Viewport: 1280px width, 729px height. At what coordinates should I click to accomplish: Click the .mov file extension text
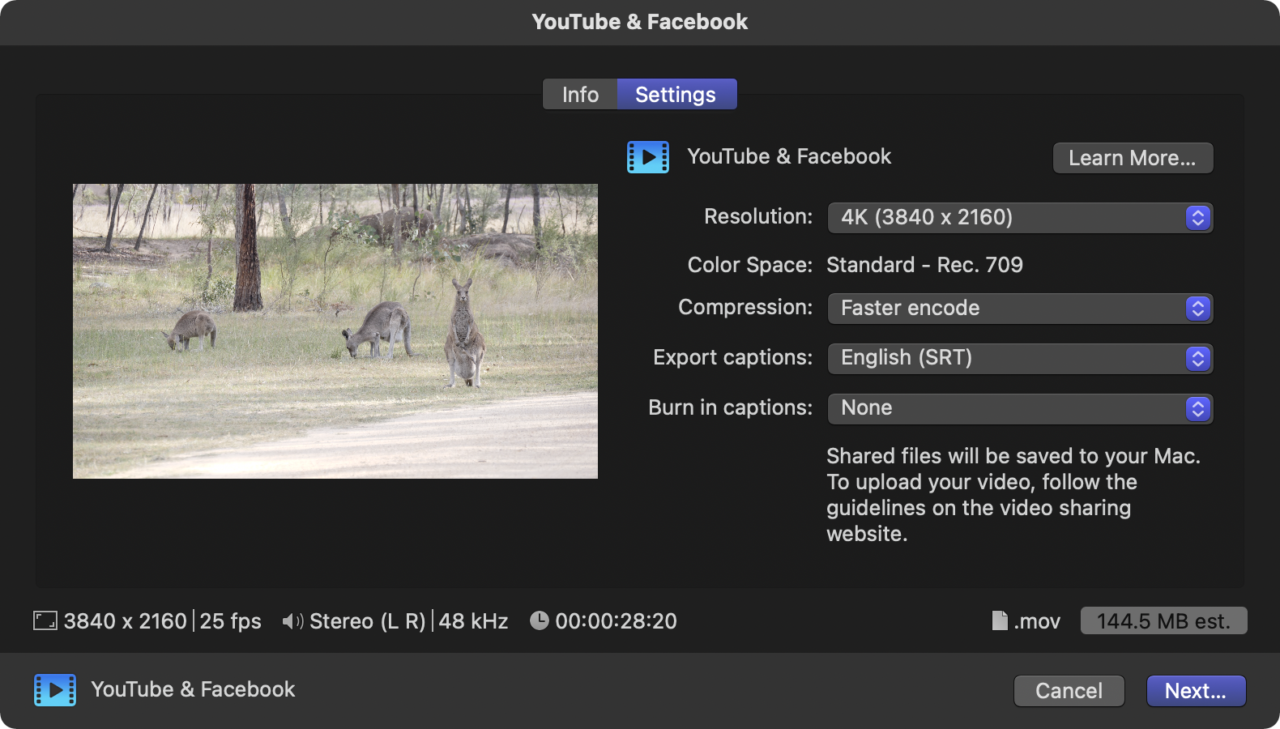pyautogui.click(x=1037, y=621)
